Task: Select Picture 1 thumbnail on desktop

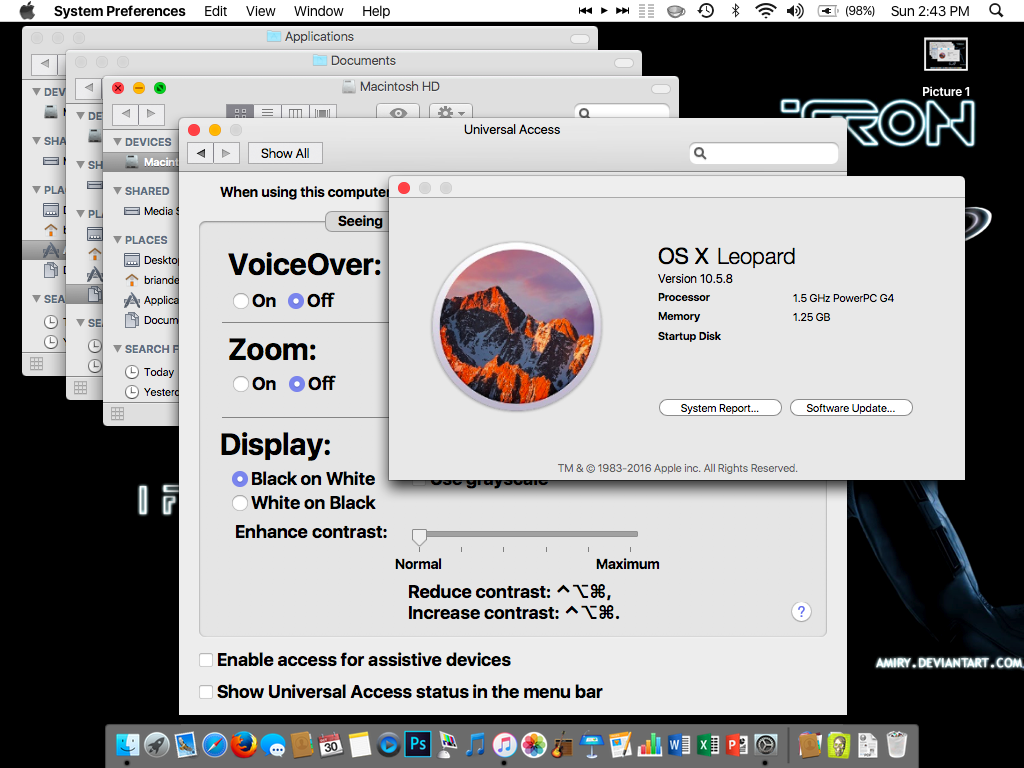Action: [x=946, y=54]
